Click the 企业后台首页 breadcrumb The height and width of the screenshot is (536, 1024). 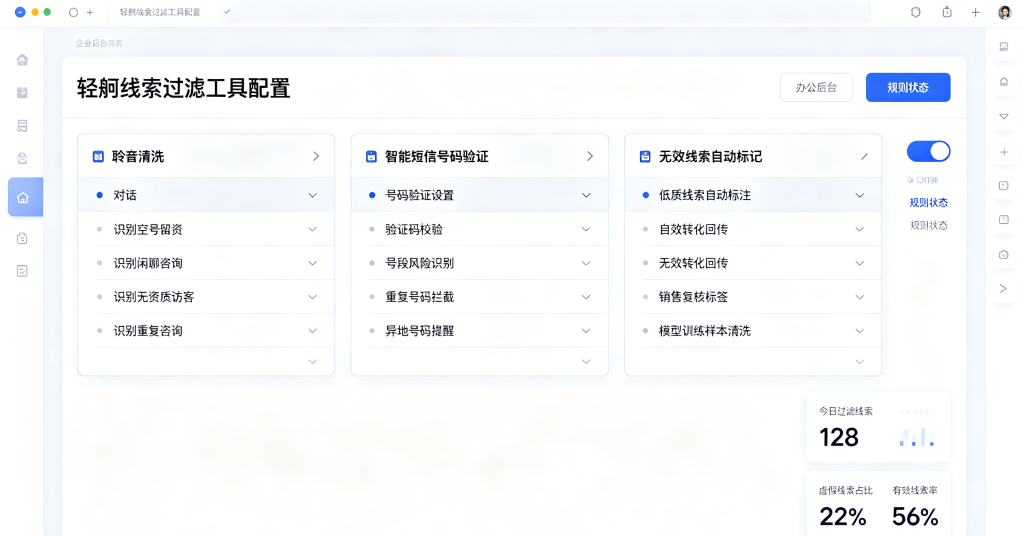99,43
